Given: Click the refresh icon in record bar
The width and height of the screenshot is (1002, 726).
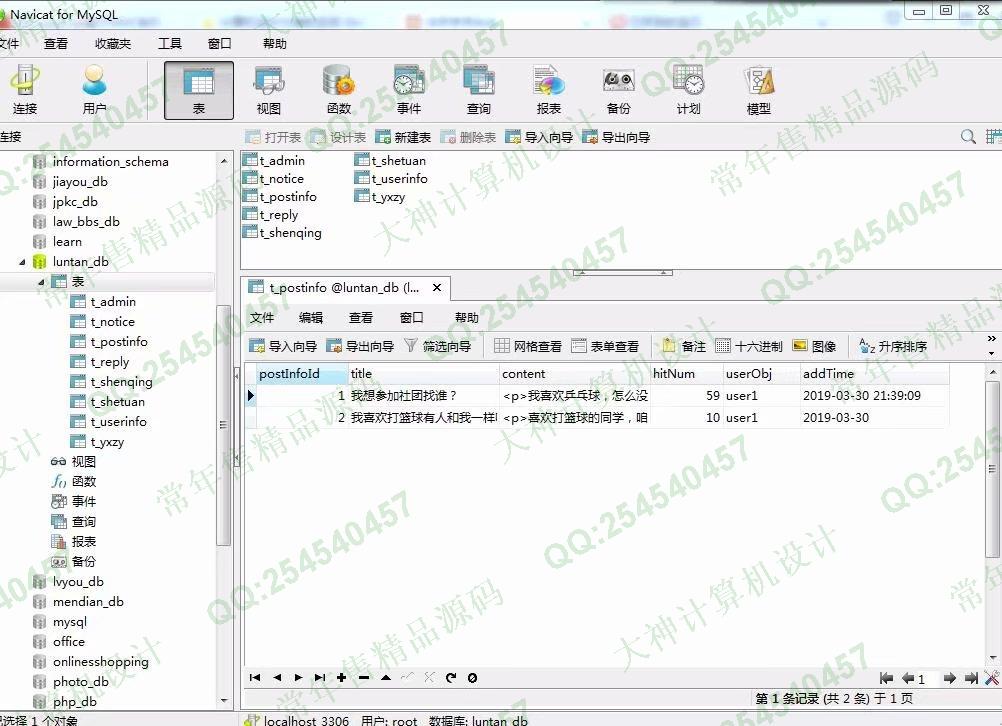Looking at the screenshot, I should pos(451,677).
